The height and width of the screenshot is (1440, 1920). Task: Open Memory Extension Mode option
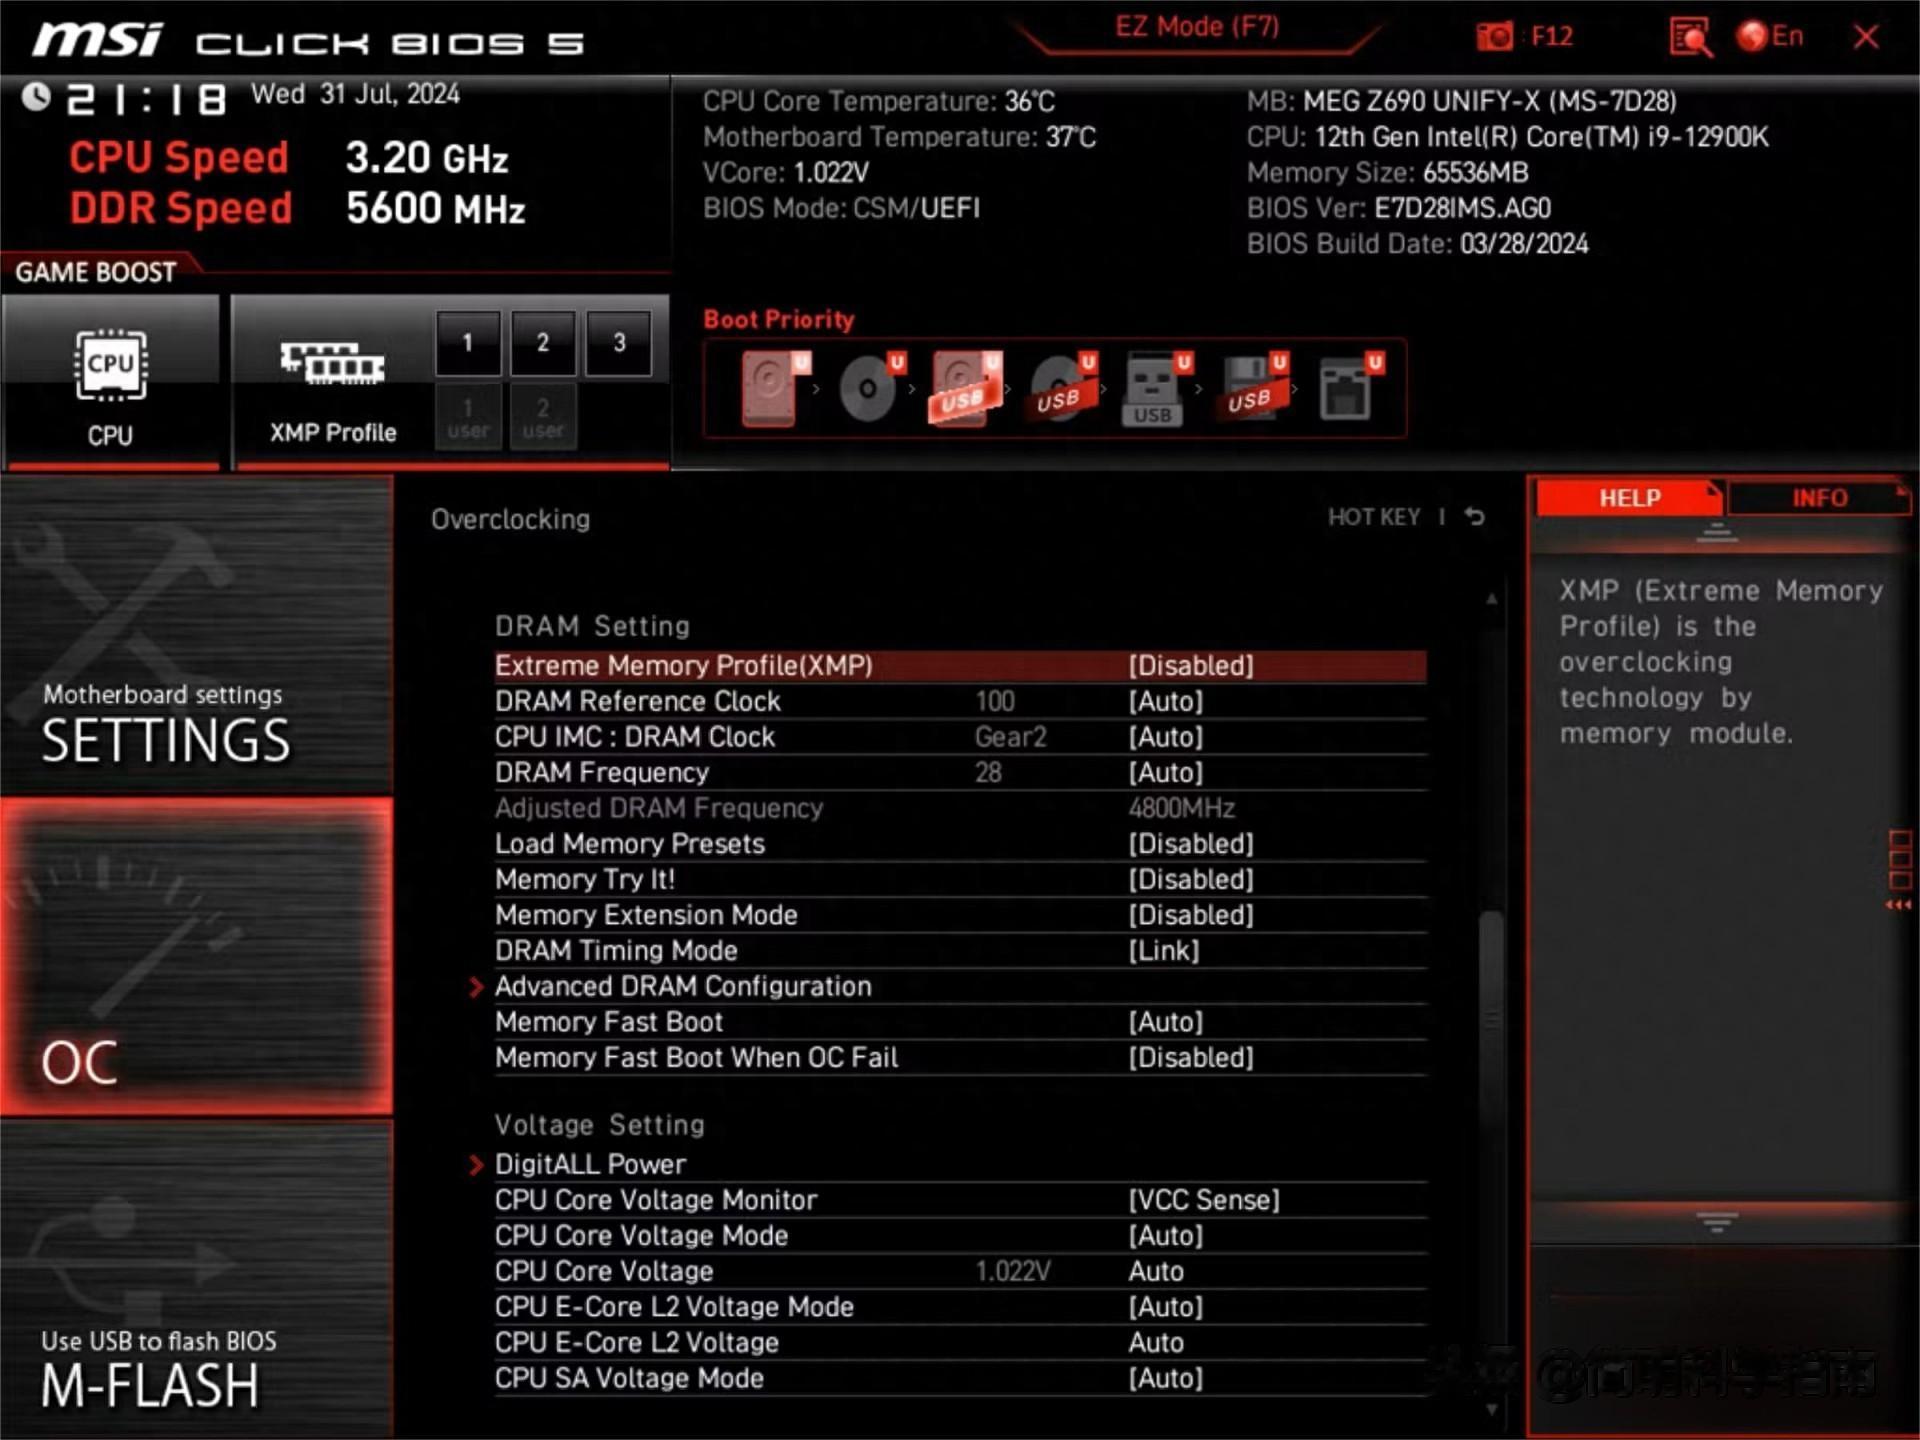click(960, 915)
